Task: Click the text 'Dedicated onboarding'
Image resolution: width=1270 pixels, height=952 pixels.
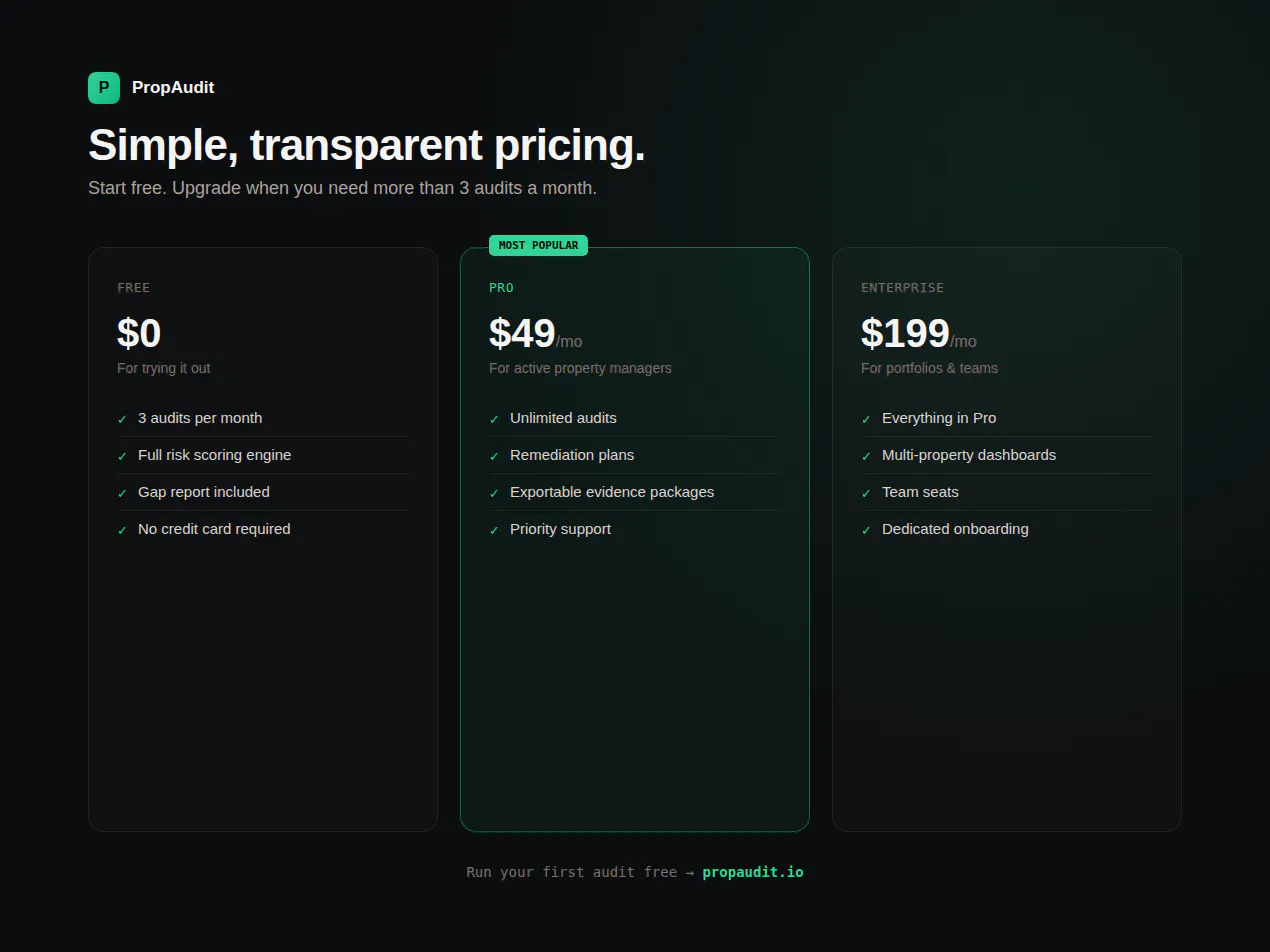Action: [955, 529]
